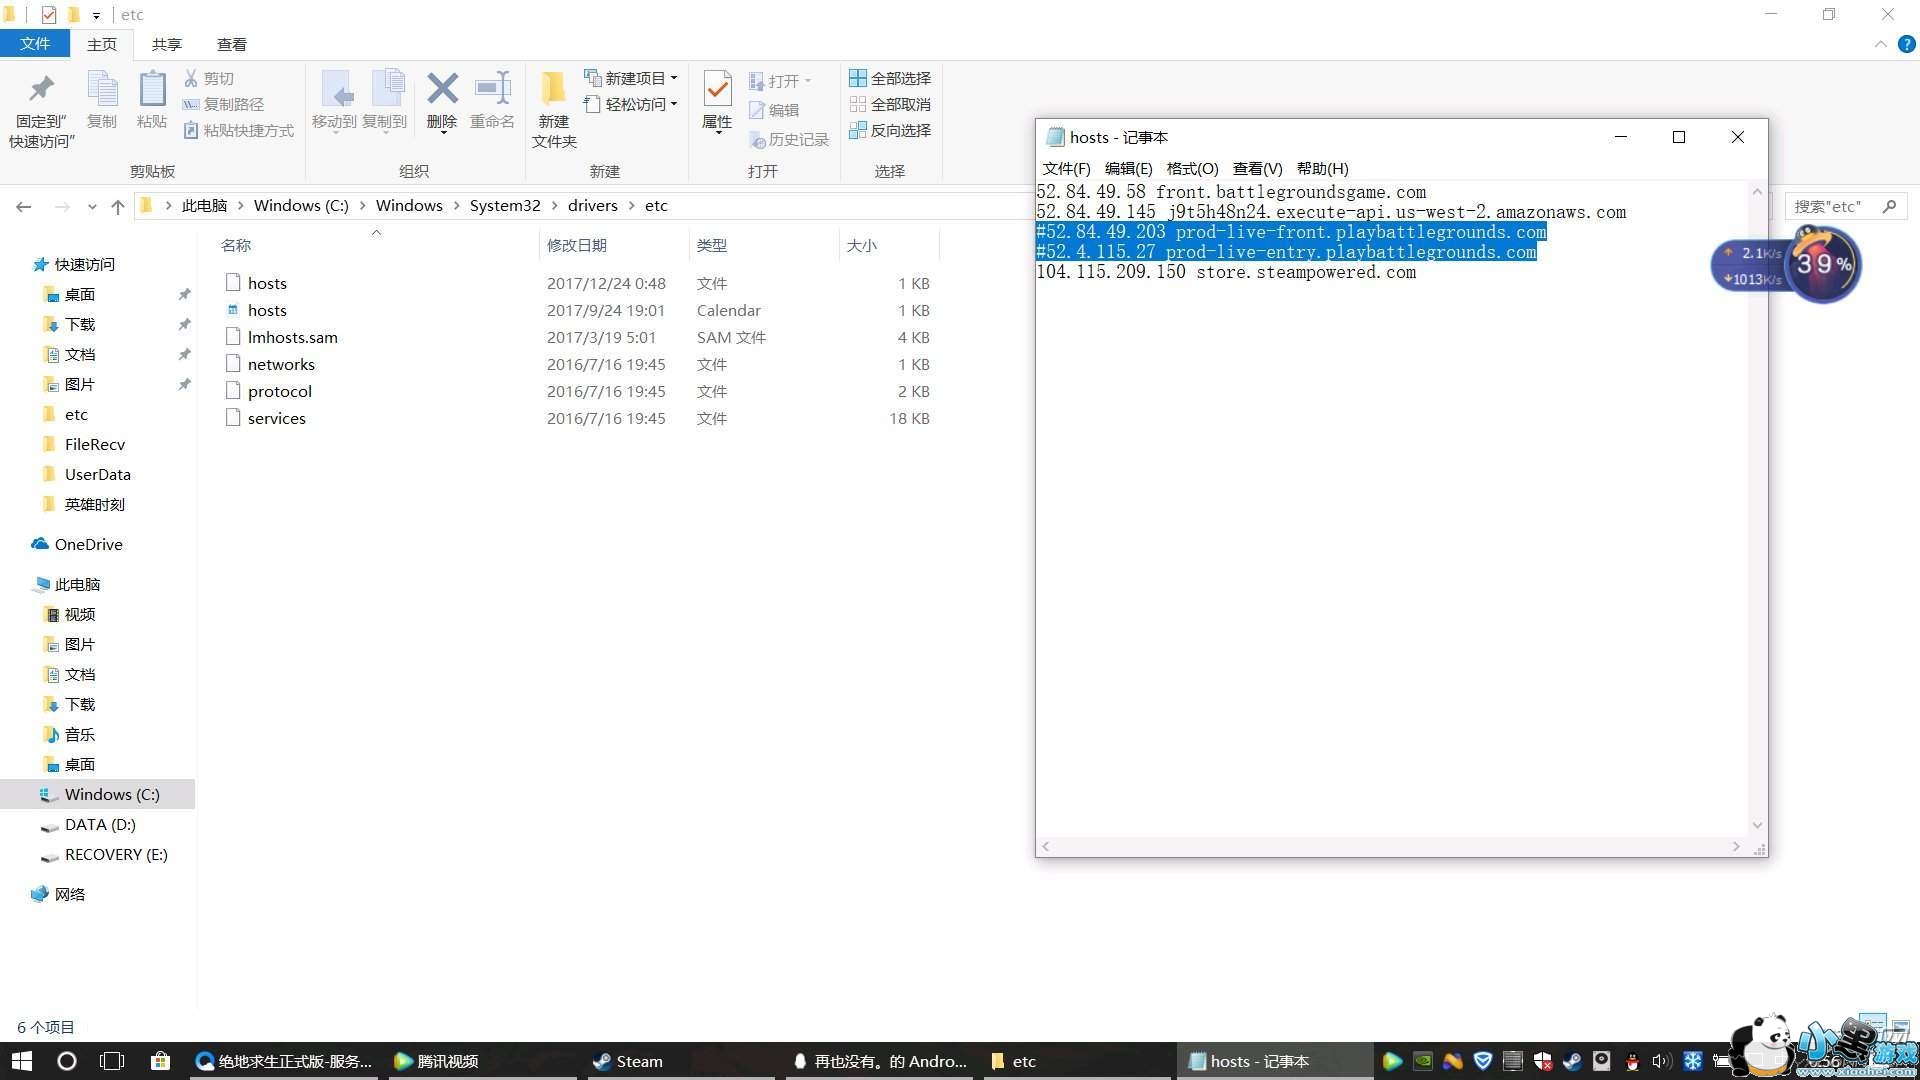The height and width of the screenshot is (1080, 1920).
Task: Open Cortana search circle on taskbar
Action: click(x=67, y=1061)
